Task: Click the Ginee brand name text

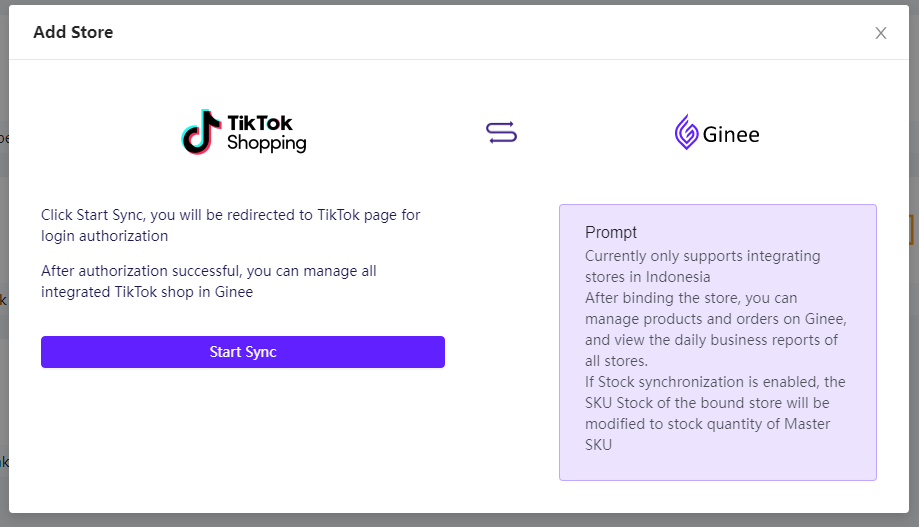Action: (x=731, y=135)
